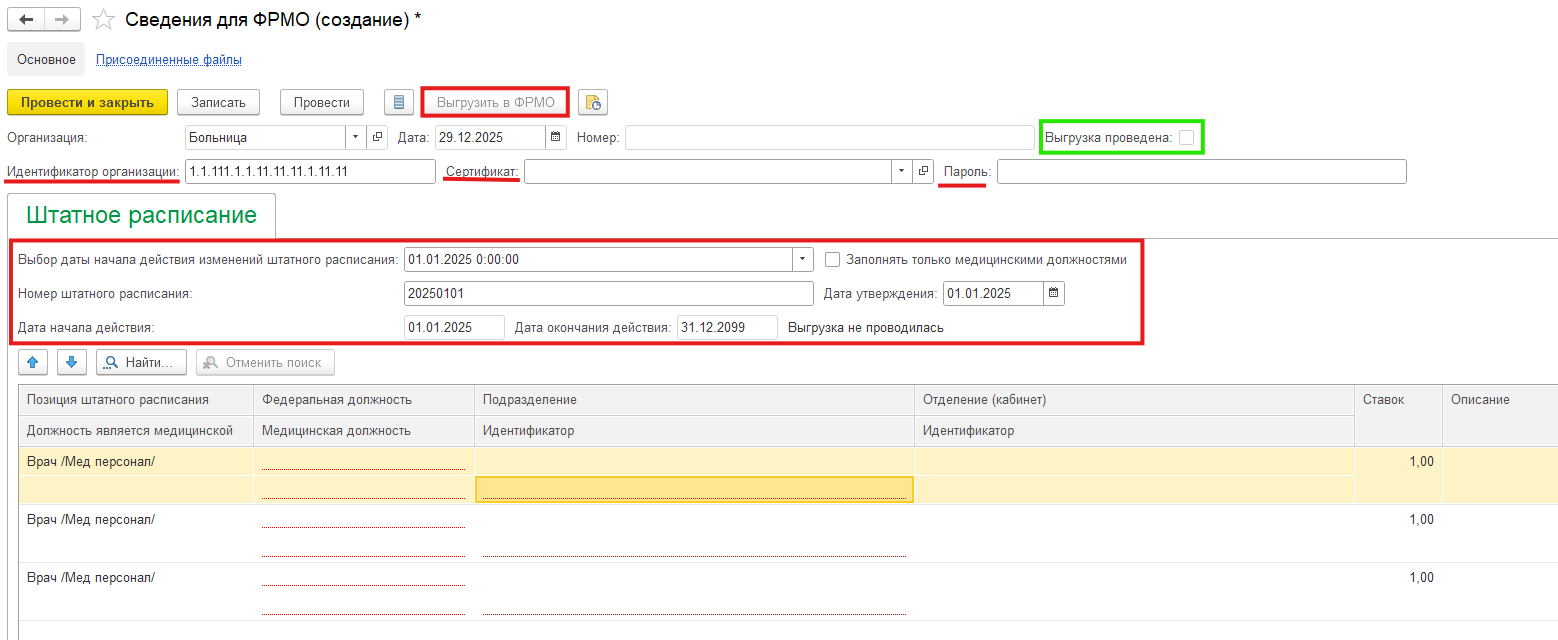Click Записать button
The image size is (1558, 640).
pyautogui.click(x=218, y=102)
